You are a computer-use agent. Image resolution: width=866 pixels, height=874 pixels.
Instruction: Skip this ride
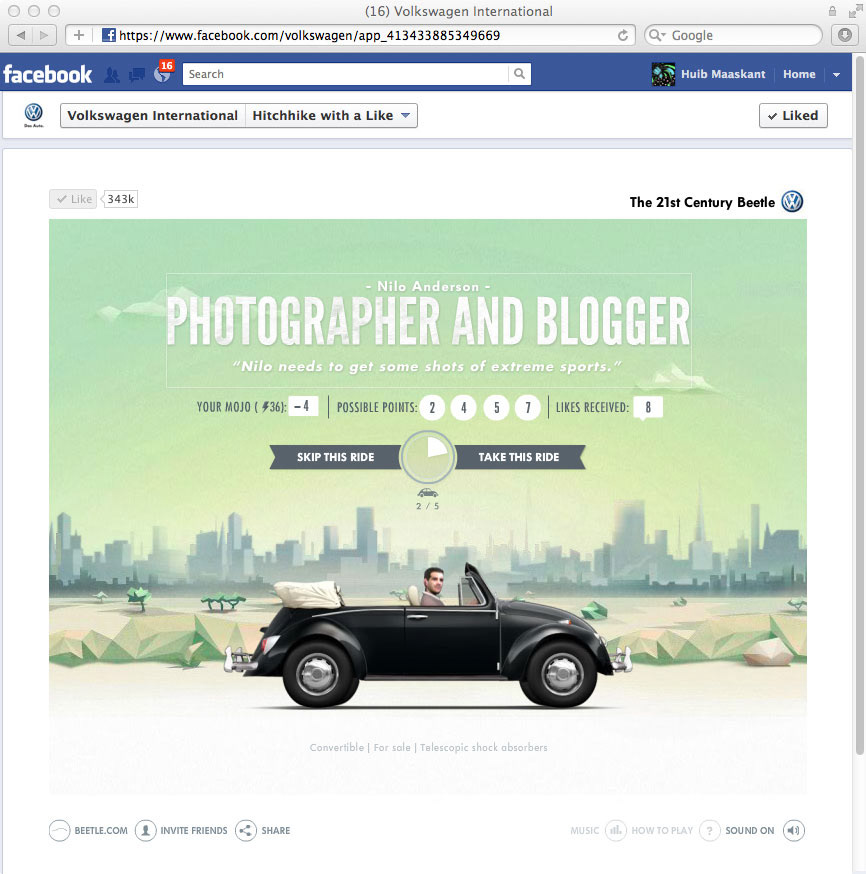335,457
